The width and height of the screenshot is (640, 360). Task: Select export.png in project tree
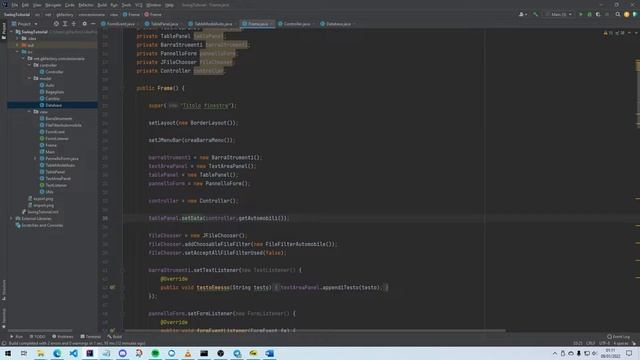click(43, 198)
